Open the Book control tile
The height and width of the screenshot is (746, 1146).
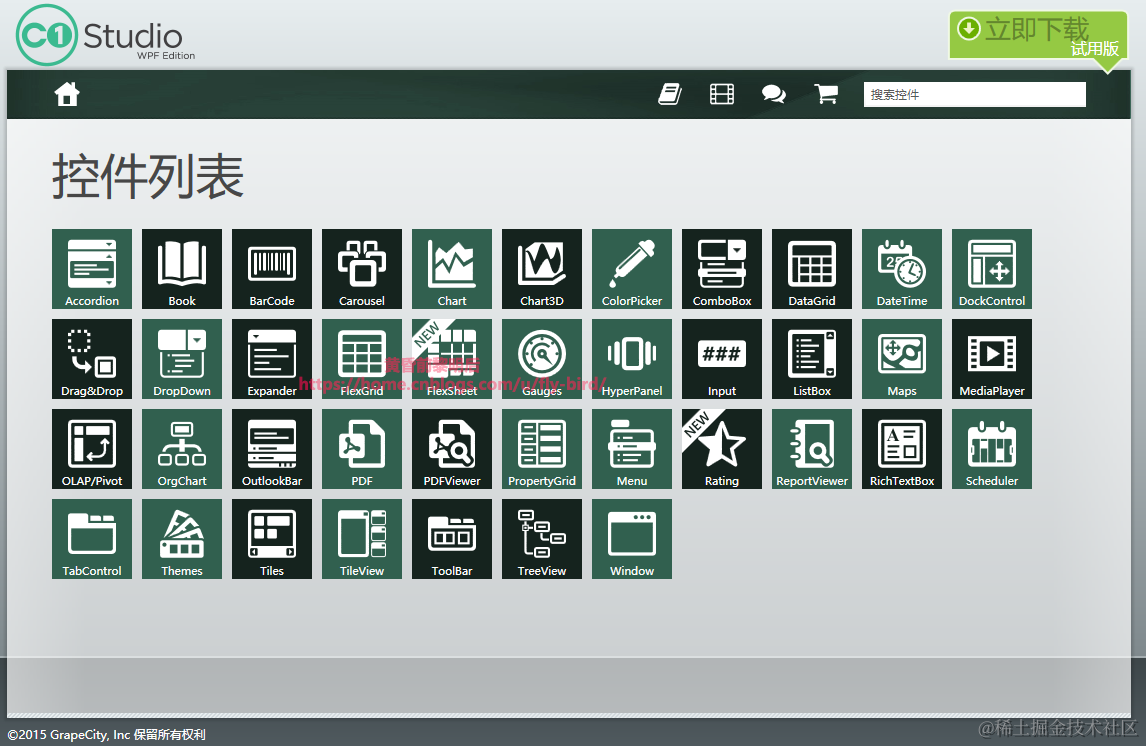pyautogui.click(x=182, y=269)
